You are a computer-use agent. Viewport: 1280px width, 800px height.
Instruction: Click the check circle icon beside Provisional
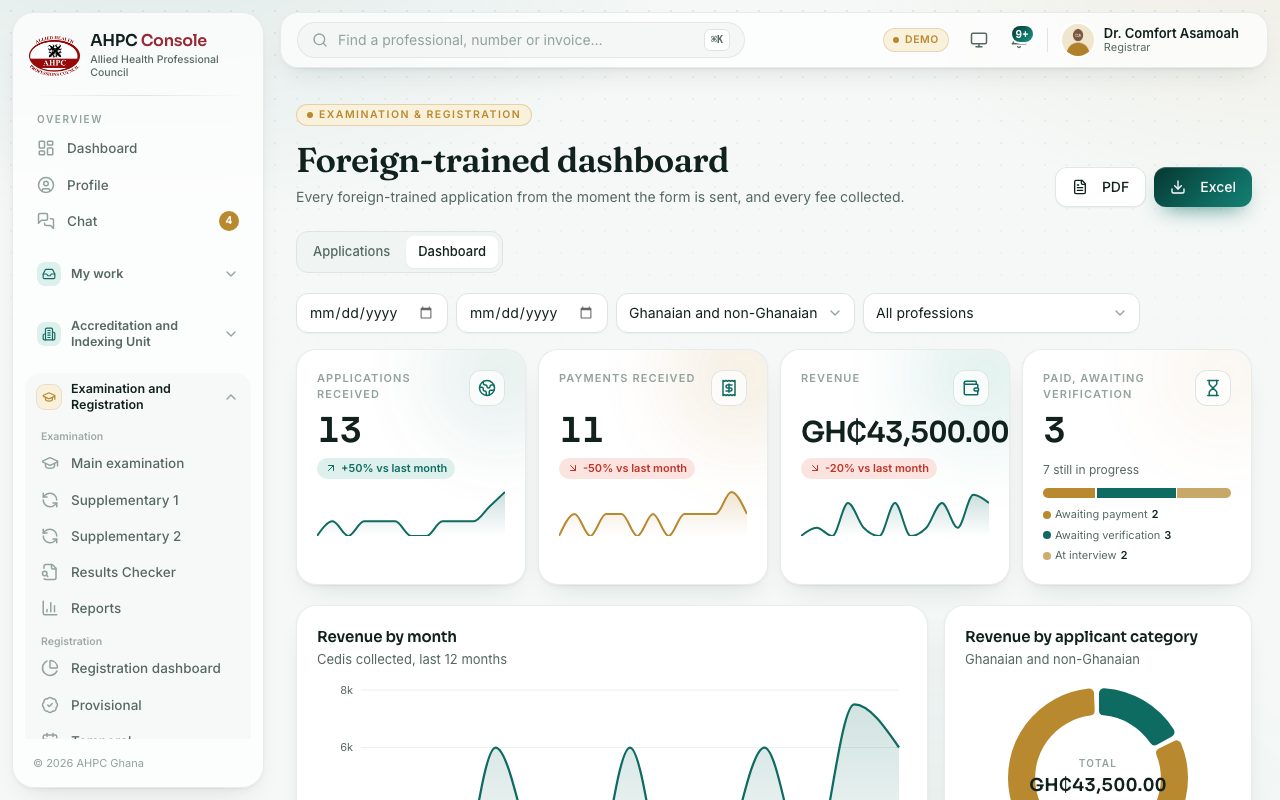click(x=50, y=705)
